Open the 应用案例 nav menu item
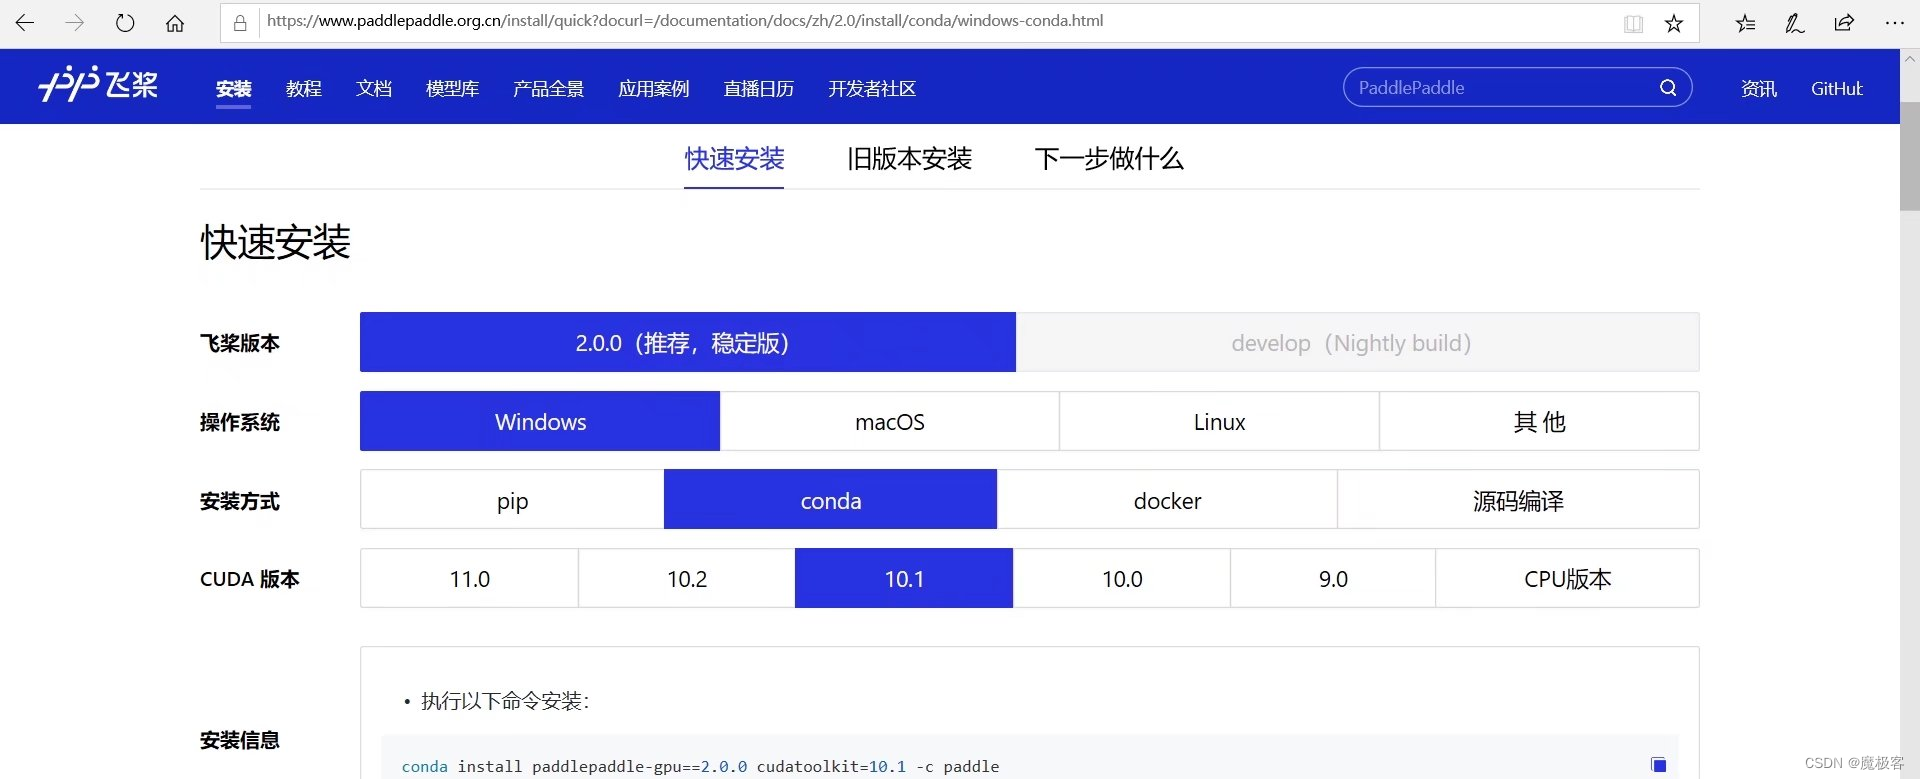1920x779 pixels. click(x=654, y=89)
